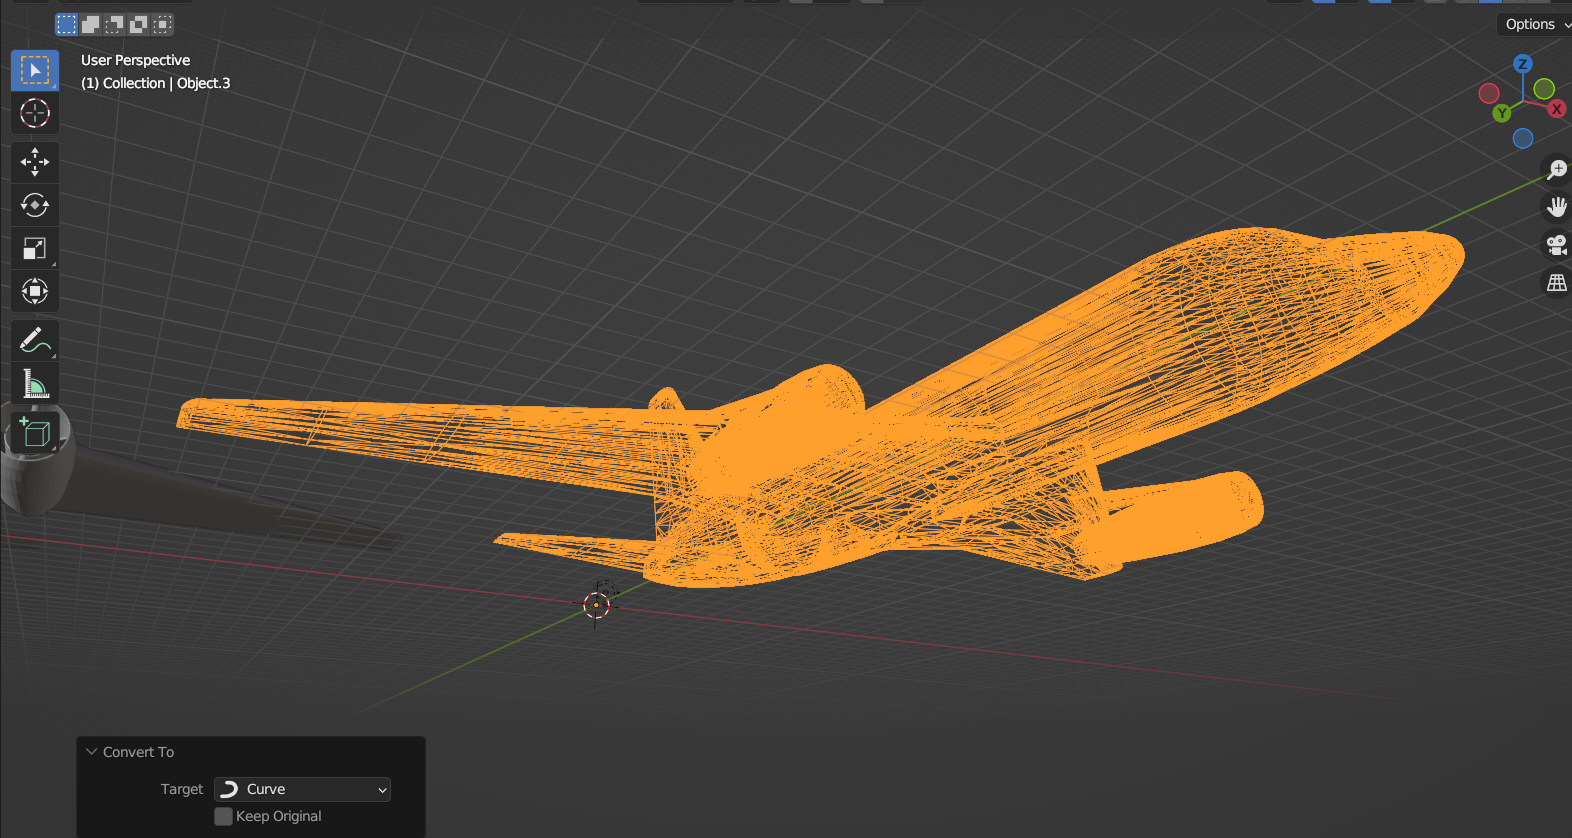This screenshot has width=1572, height=838.
Task: Click the Add Cube tool
Action: [x=35, y=433]
